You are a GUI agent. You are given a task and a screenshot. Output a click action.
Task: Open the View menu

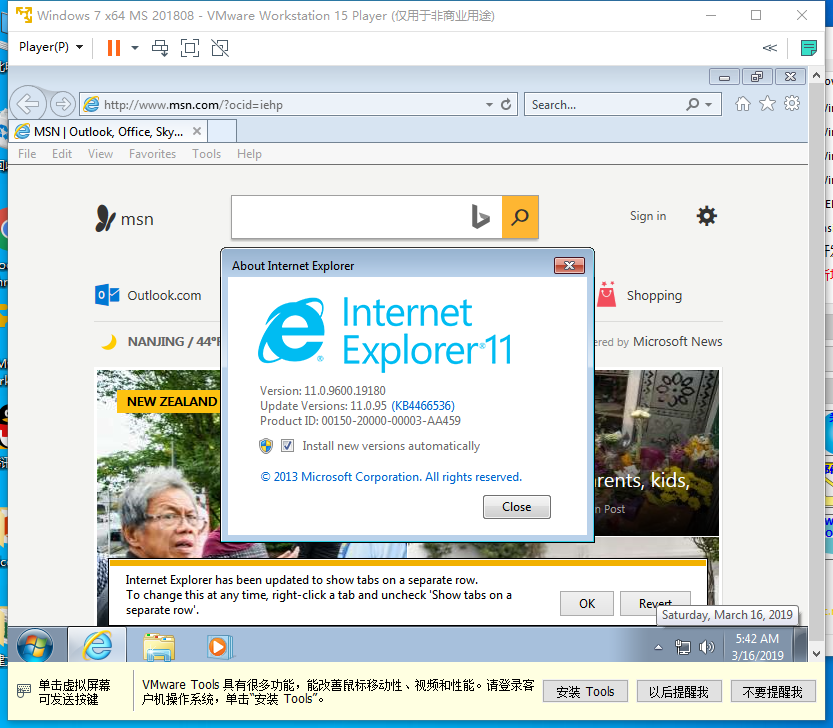click(100, 154)
